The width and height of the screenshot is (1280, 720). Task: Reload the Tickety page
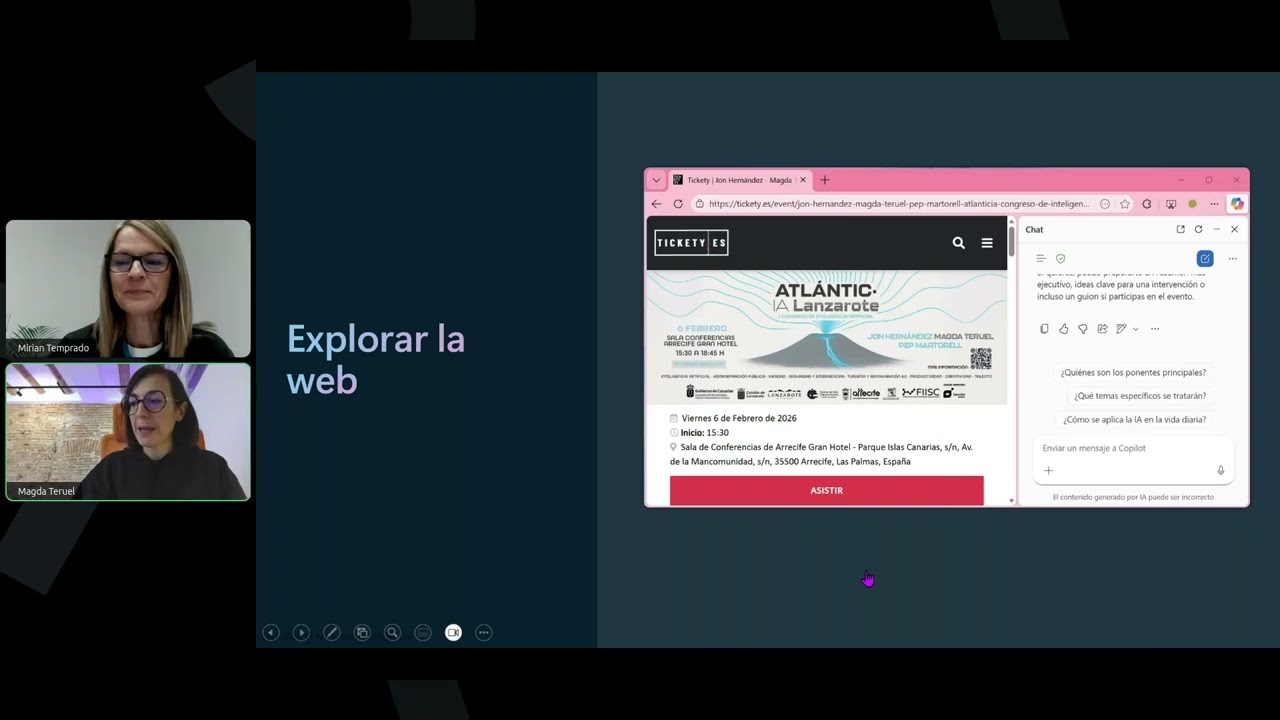point(677,203)
